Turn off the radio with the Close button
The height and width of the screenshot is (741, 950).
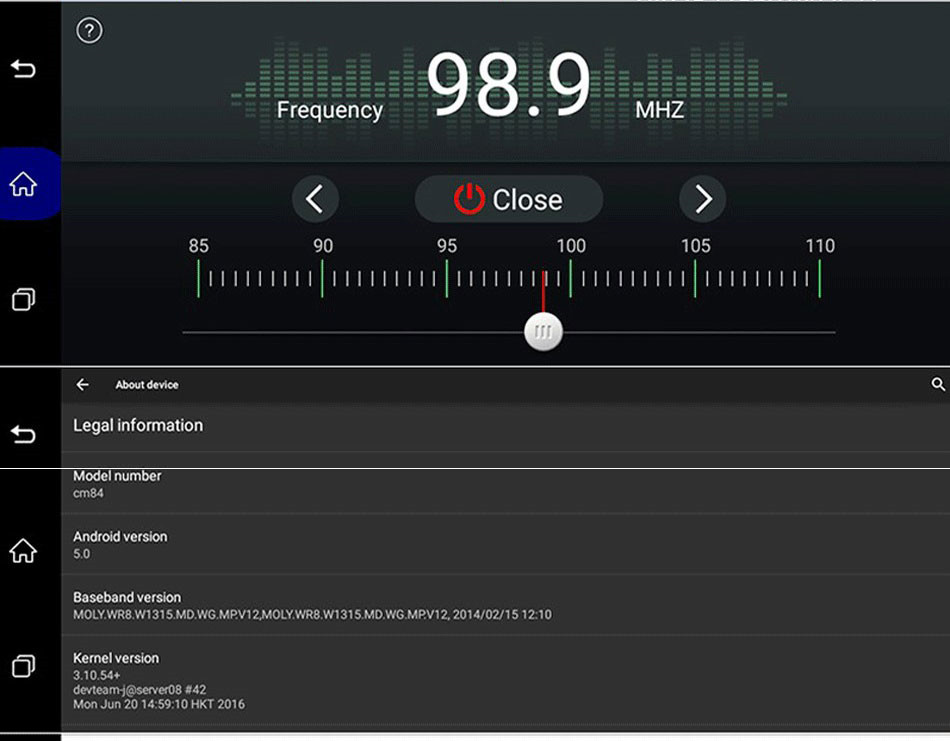point(508,200)
